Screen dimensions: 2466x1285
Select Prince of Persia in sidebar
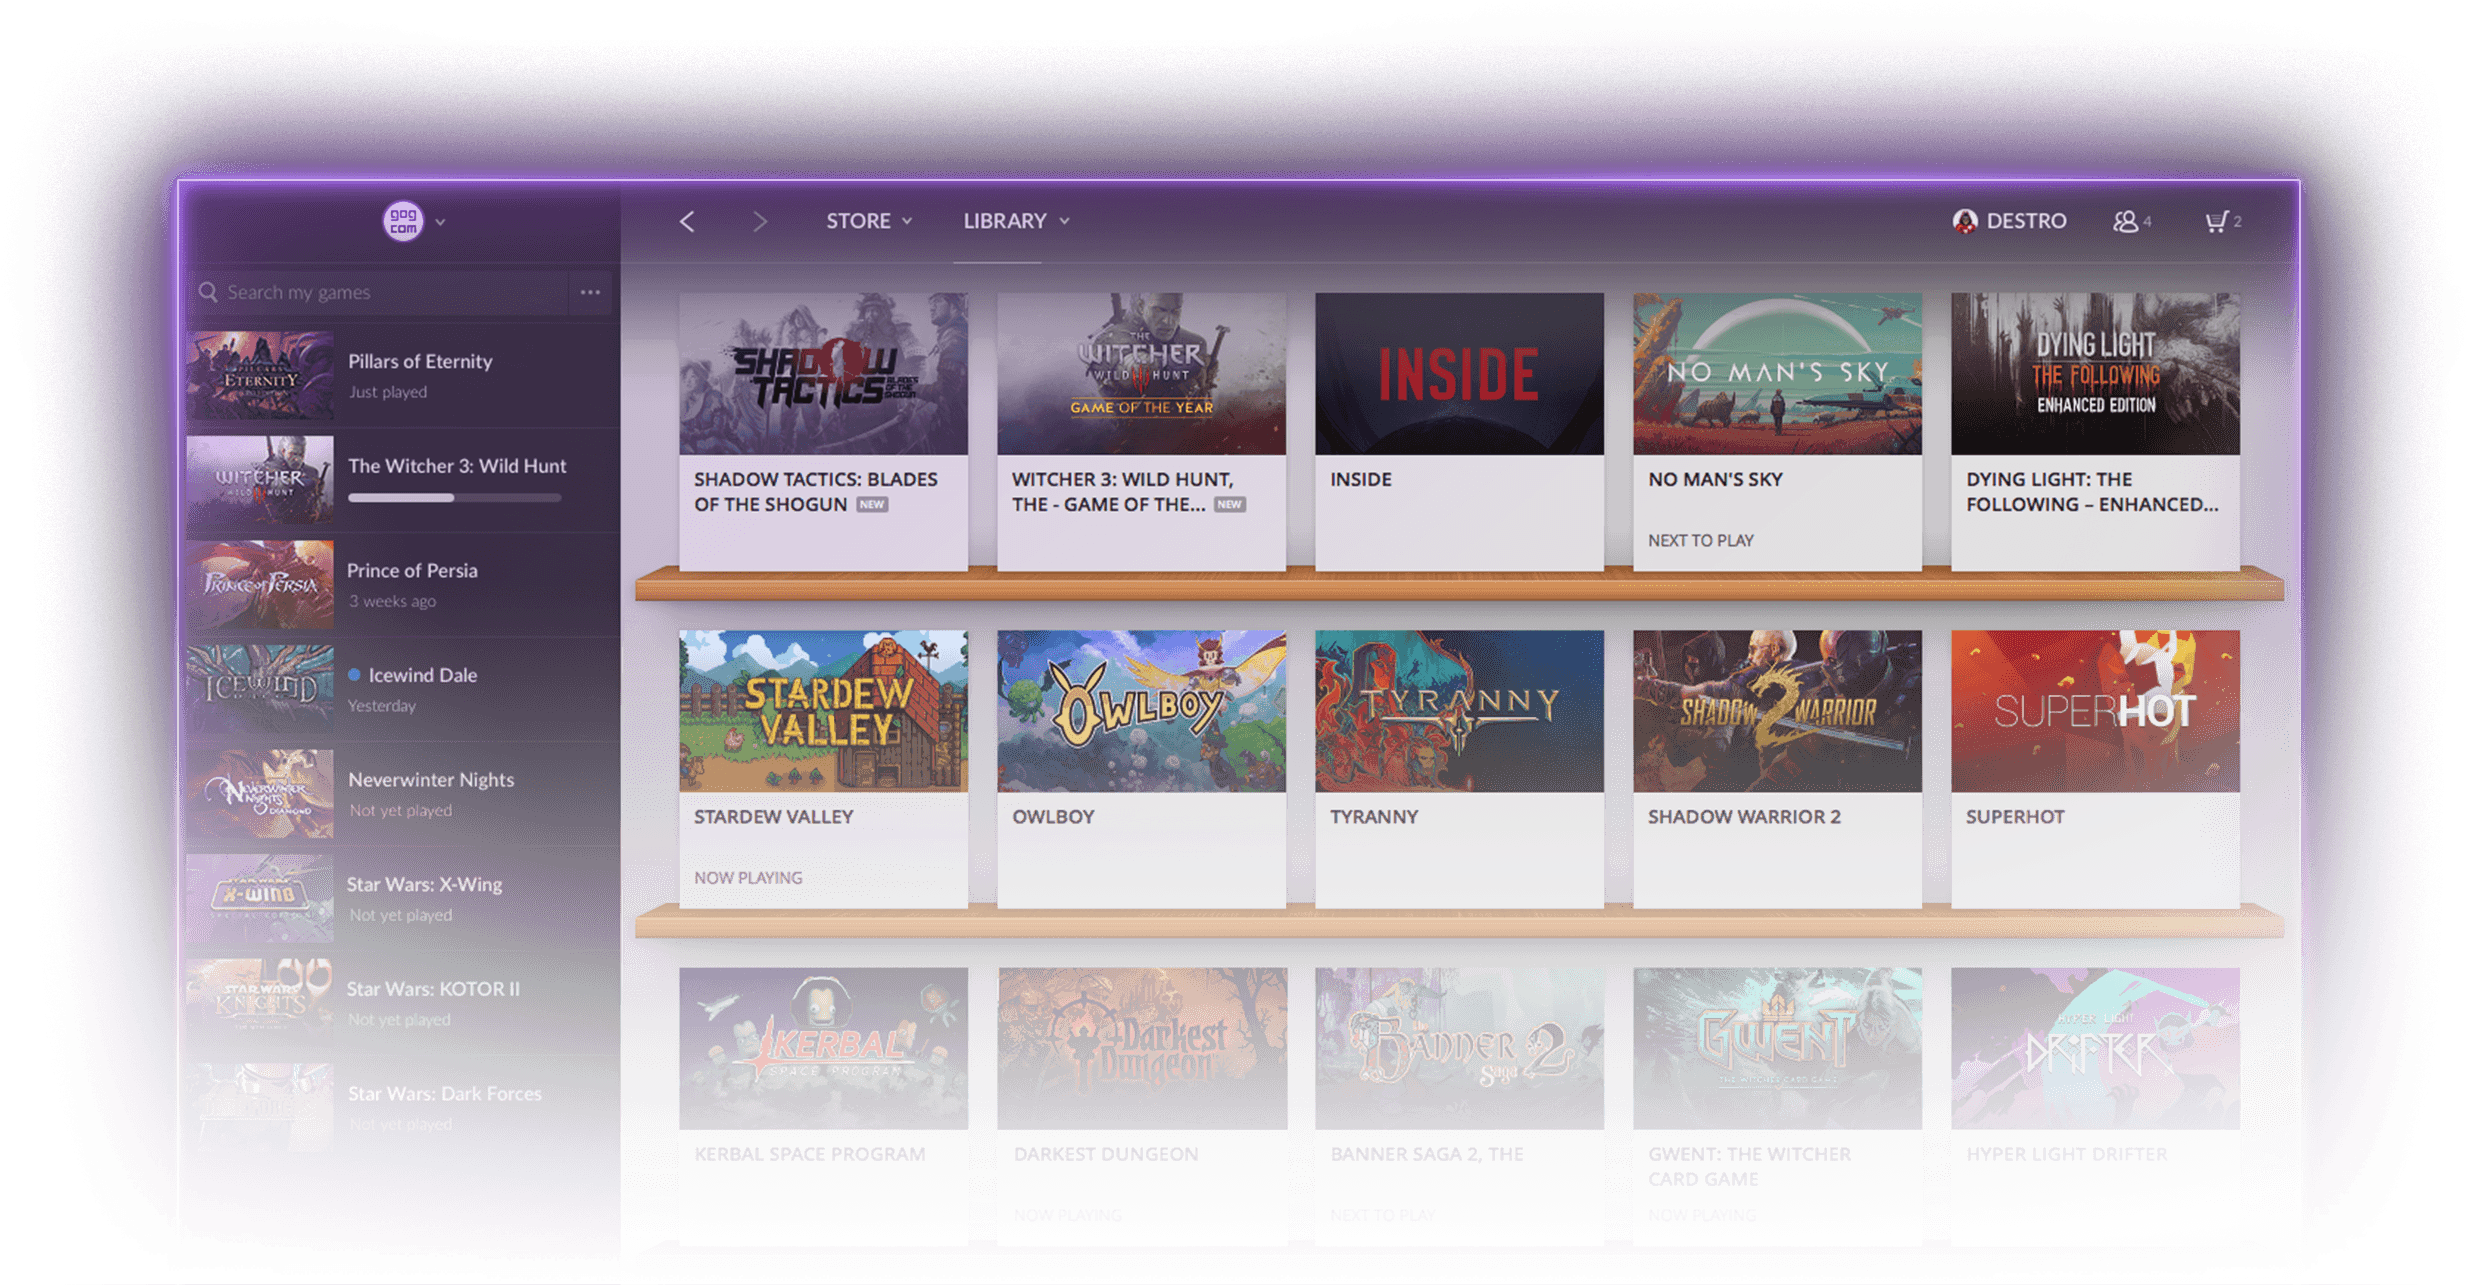click(403, 584)
